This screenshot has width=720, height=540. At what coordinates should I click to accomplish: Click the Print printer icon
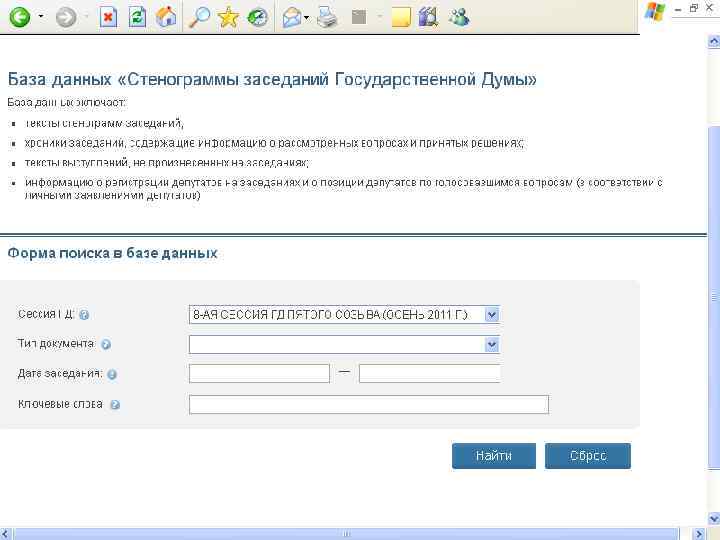pyautogui.click(x=327, y=17)
